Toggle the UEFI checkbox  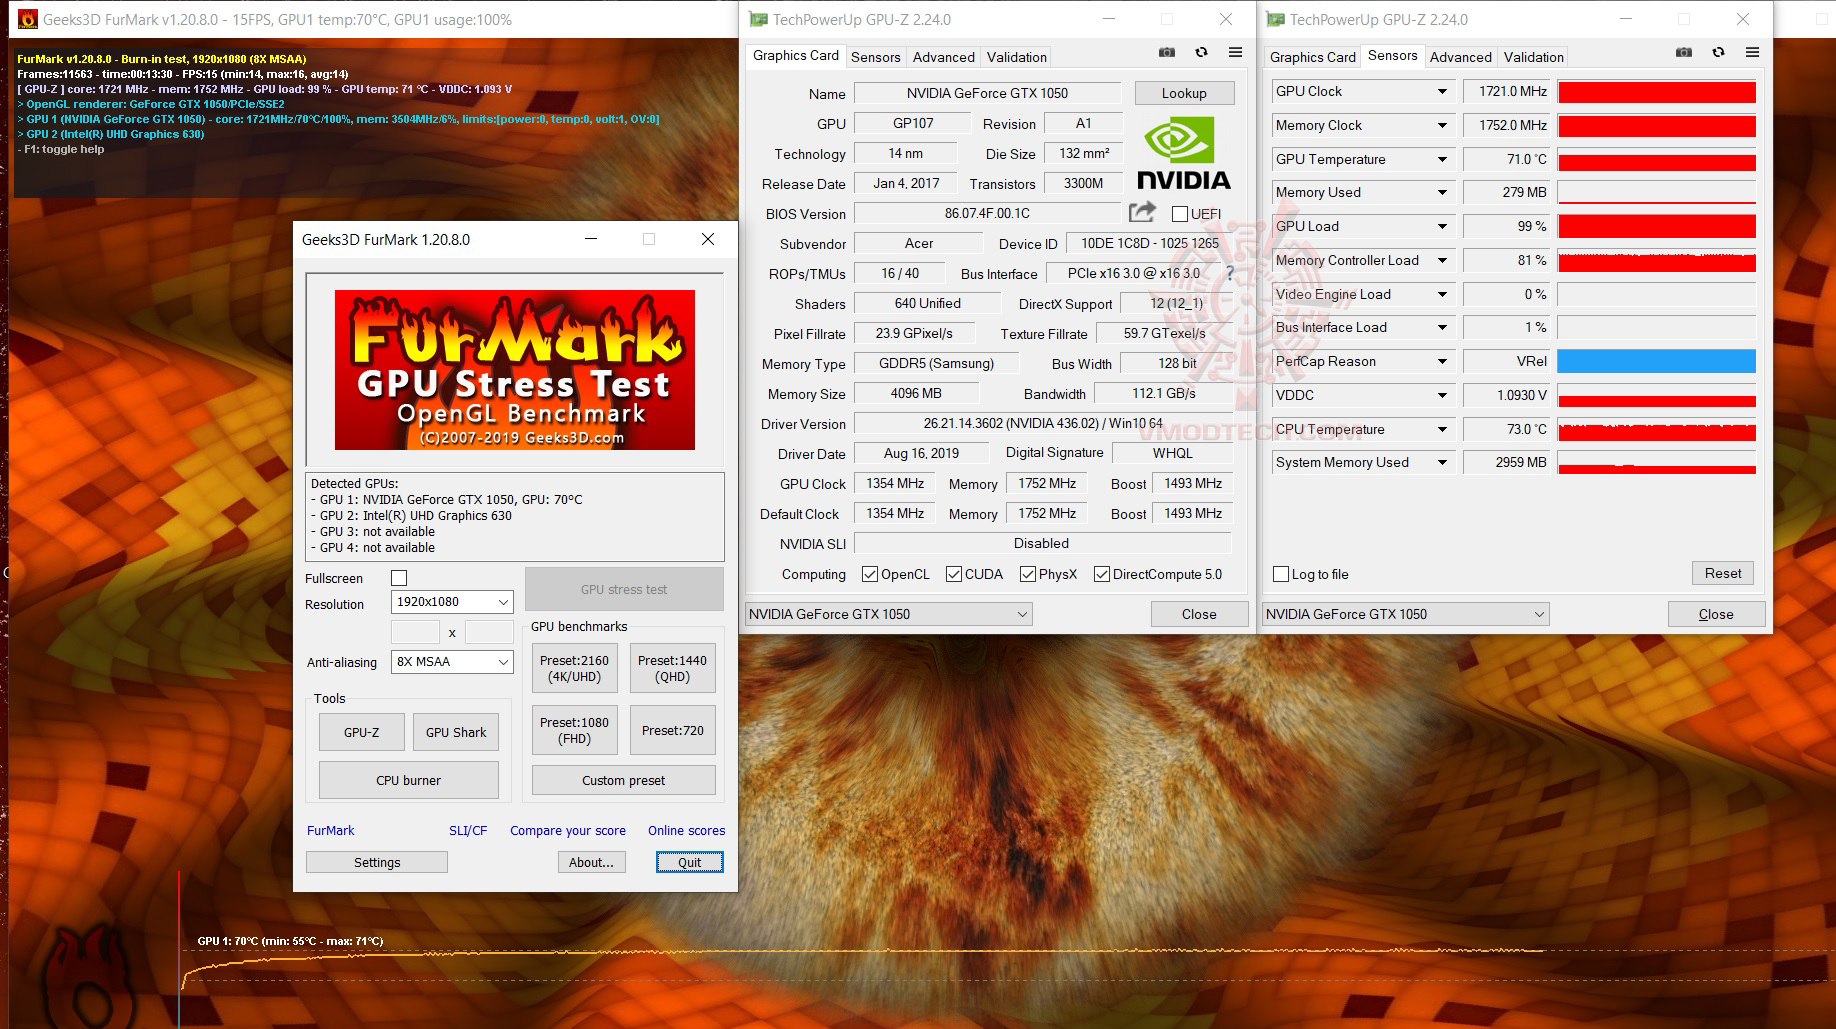pos(1180,214)
